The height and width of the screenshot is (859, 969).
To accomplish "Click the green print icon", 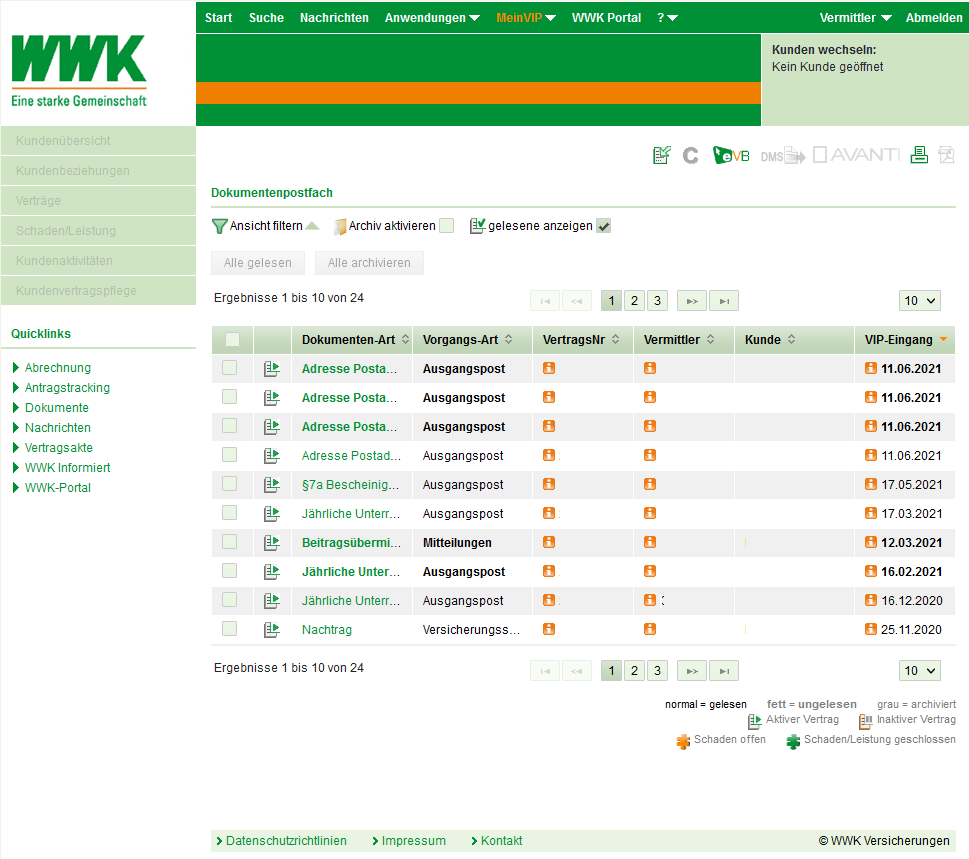I will tap(919, 154).
